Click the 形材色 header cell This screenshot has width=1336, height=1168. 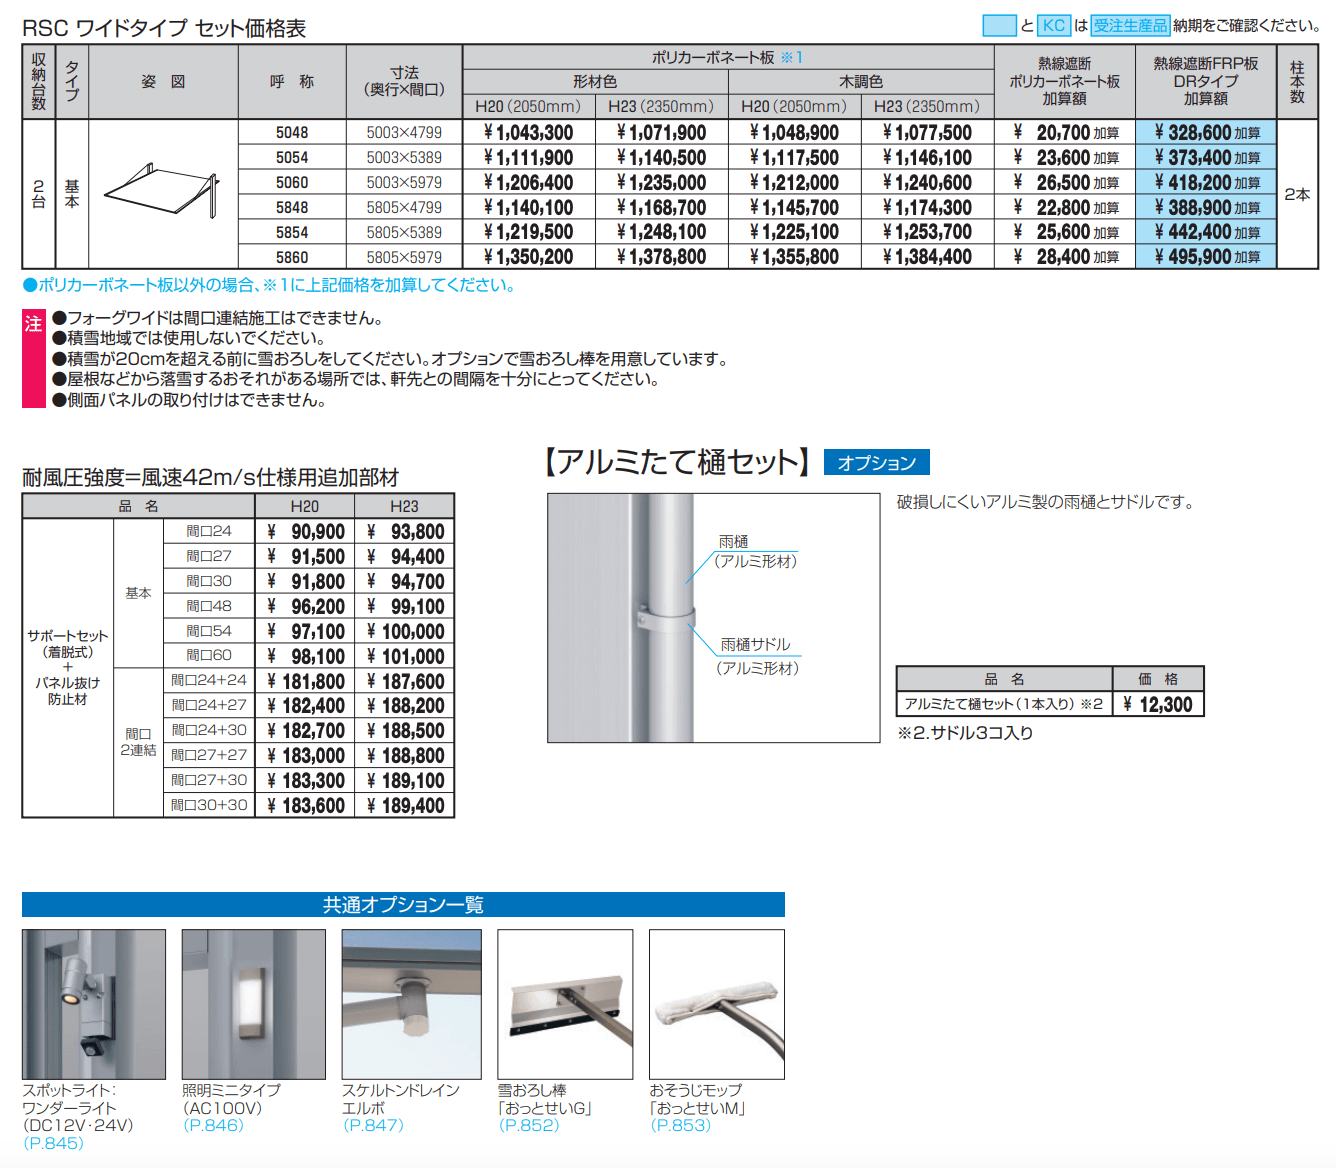click(x=593, y=80)
